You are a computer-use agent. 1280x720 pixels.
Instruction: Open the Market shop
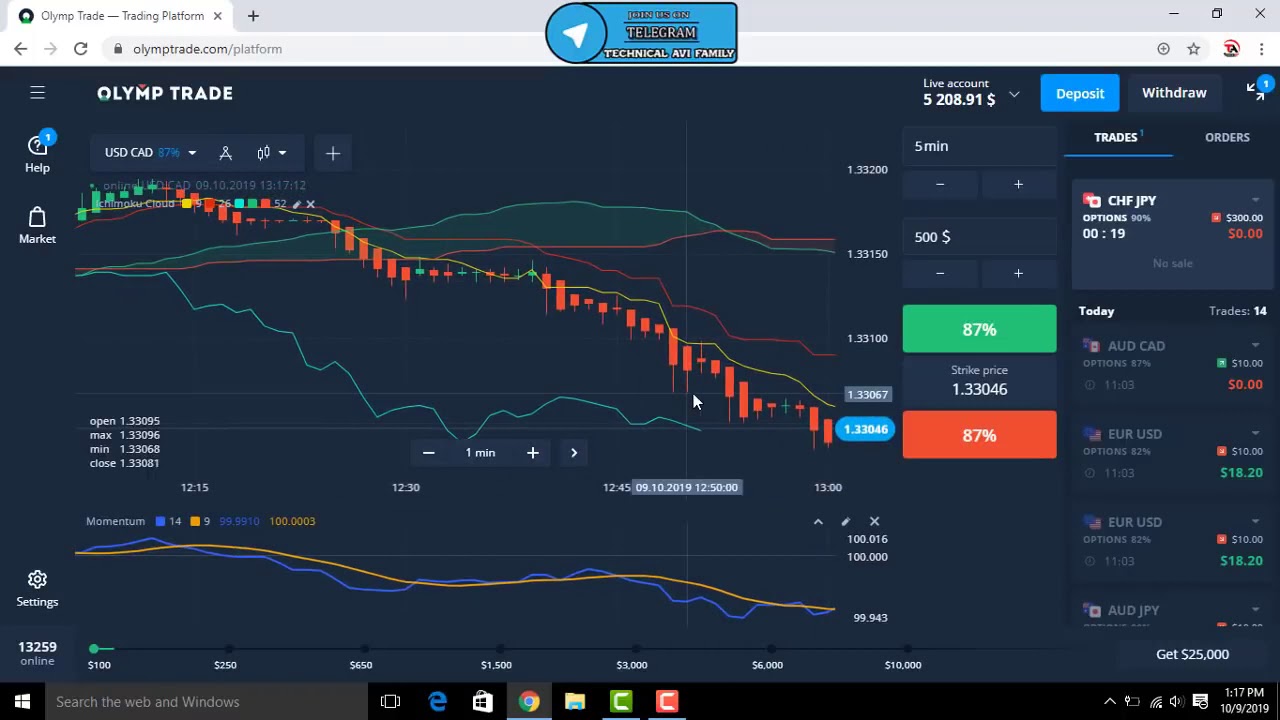pos(37,225)
